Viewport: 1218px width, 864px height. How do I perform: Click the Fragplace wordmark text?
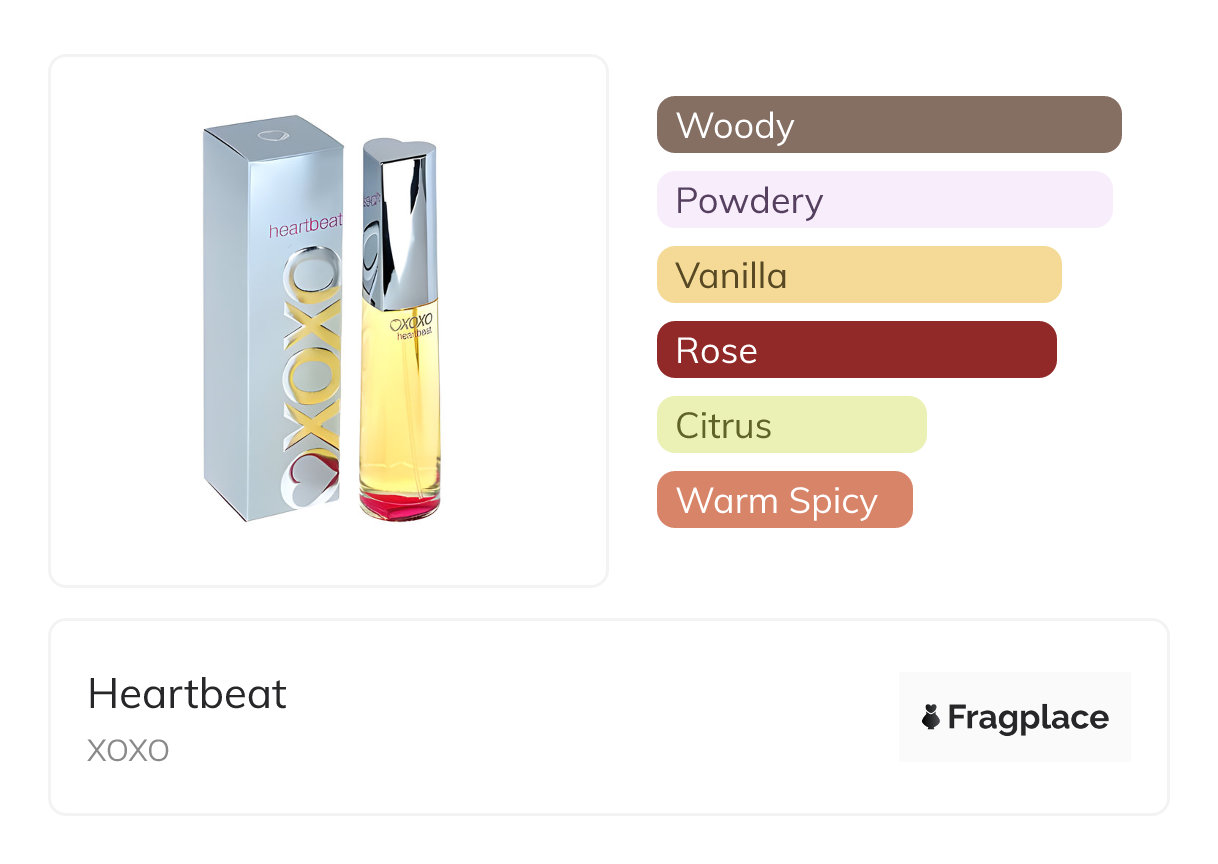1028,717
